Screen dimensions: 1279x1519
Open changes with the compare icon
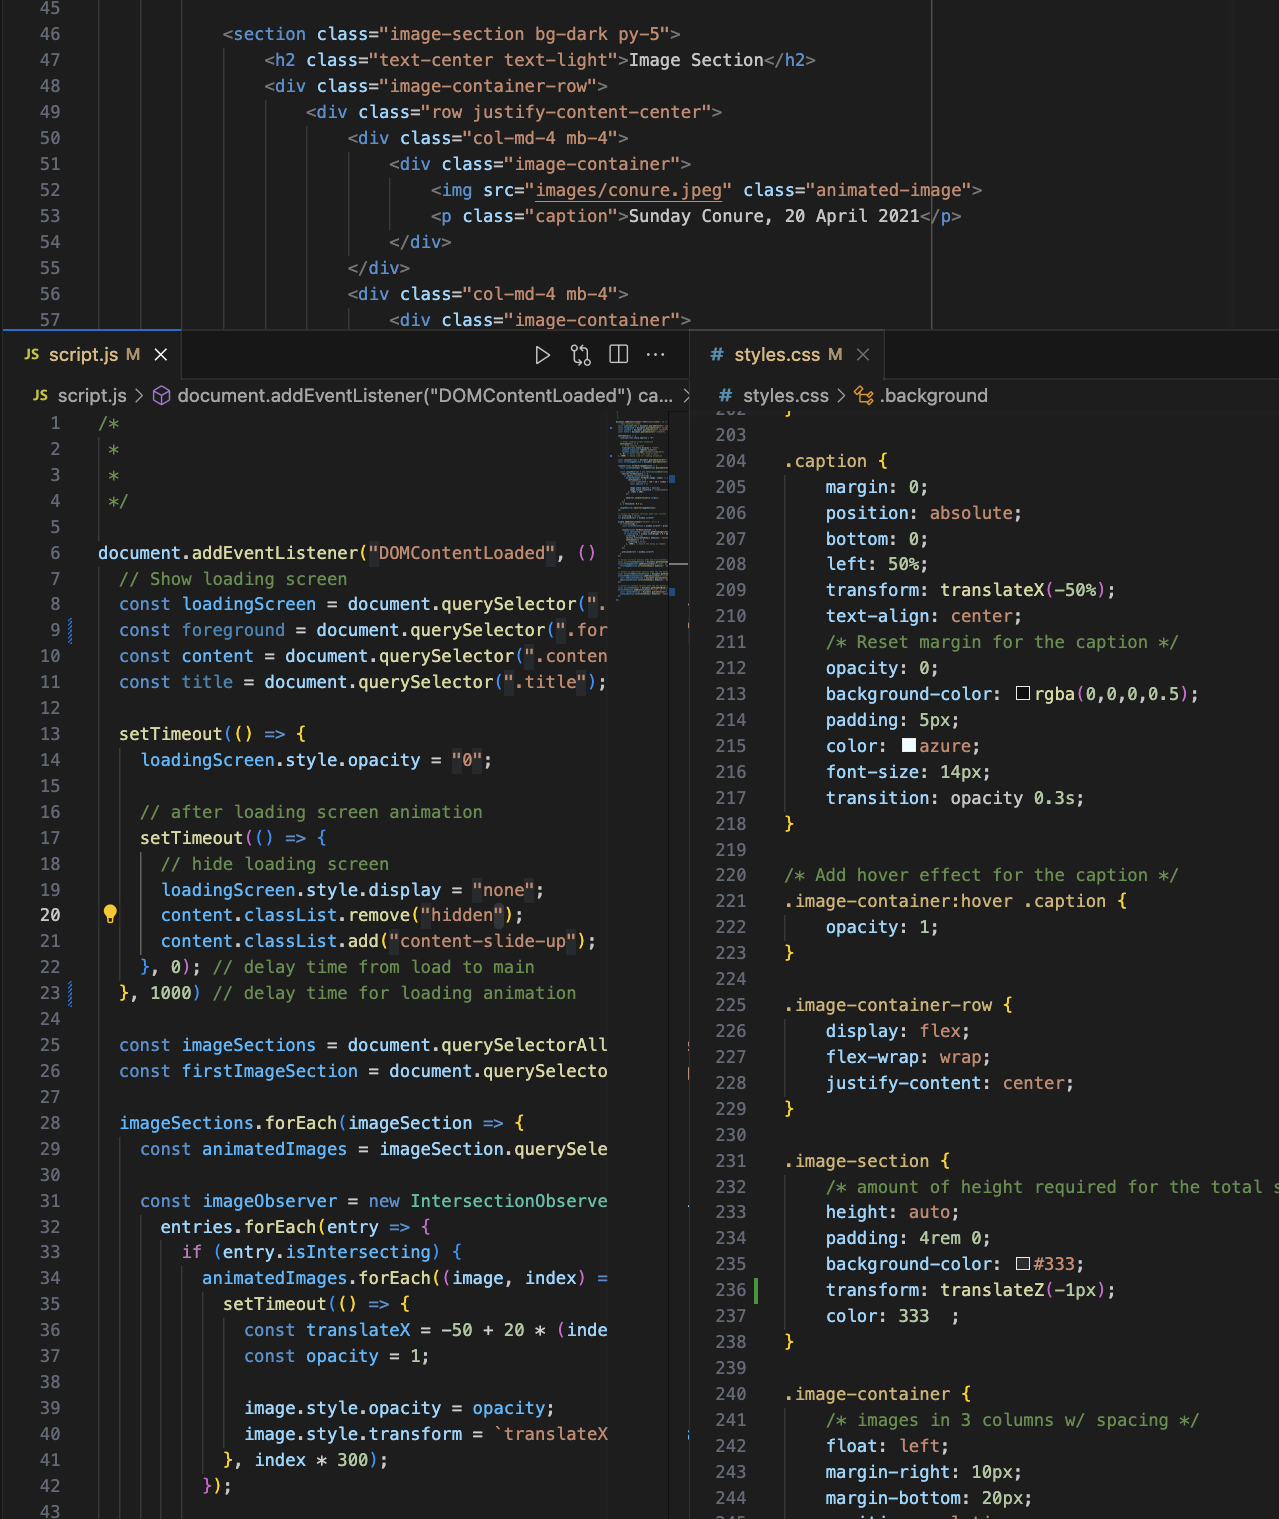coord(581,355)
